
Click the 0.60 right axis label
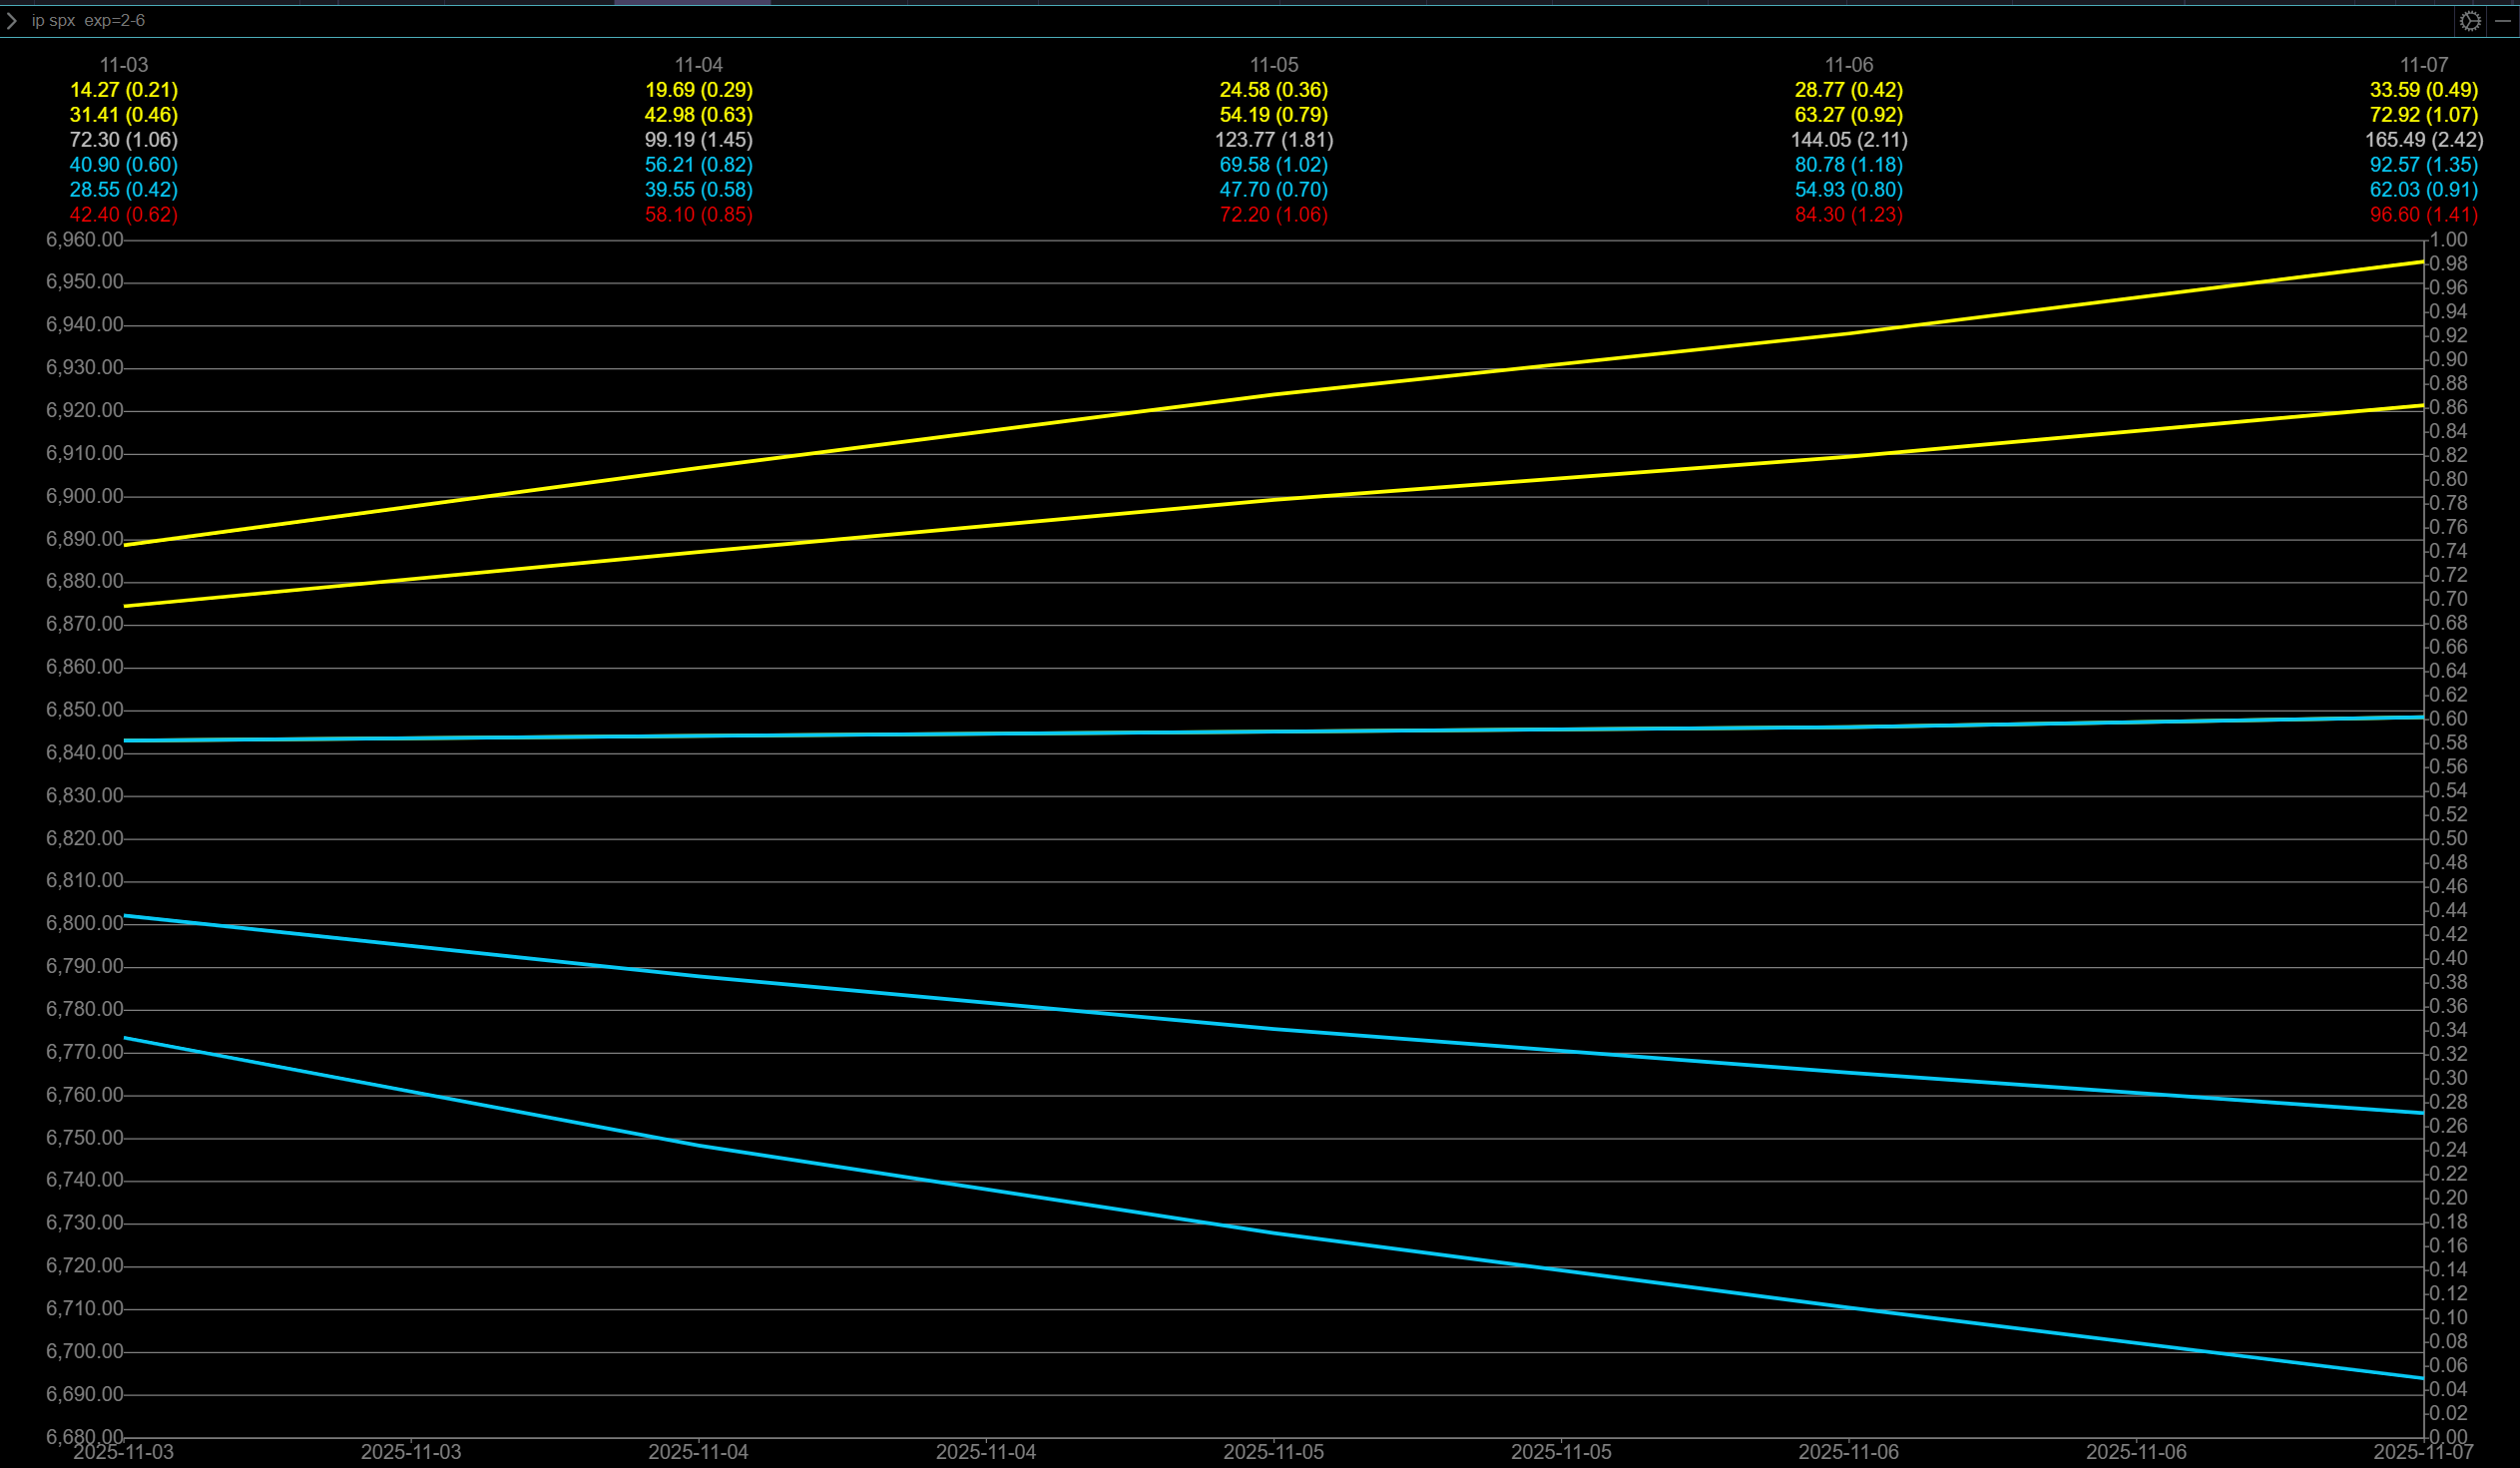[2449, 719]
